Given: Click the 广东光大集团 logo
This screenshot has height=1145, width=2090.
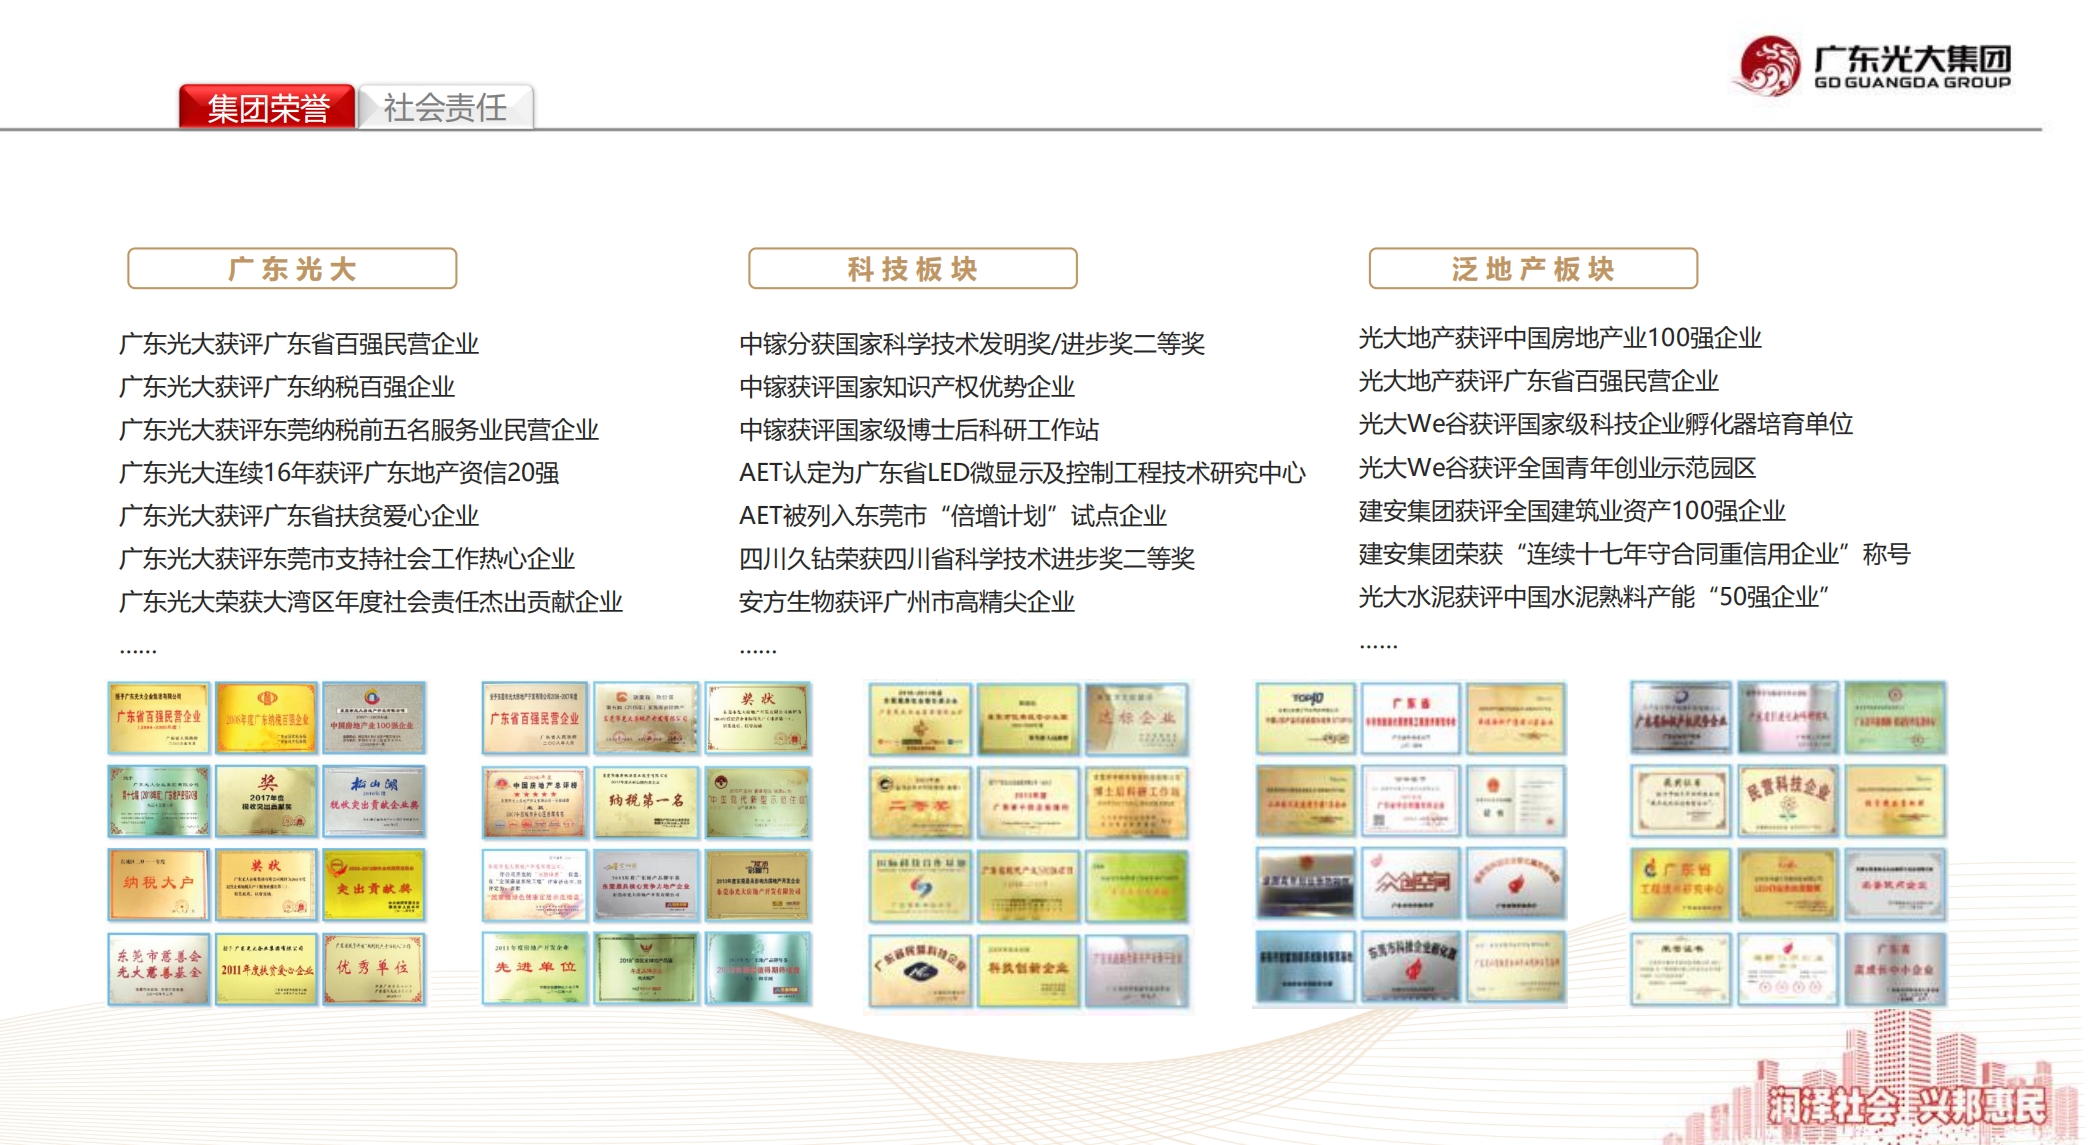Looking at the screenshot, I should pos(1872,66).
